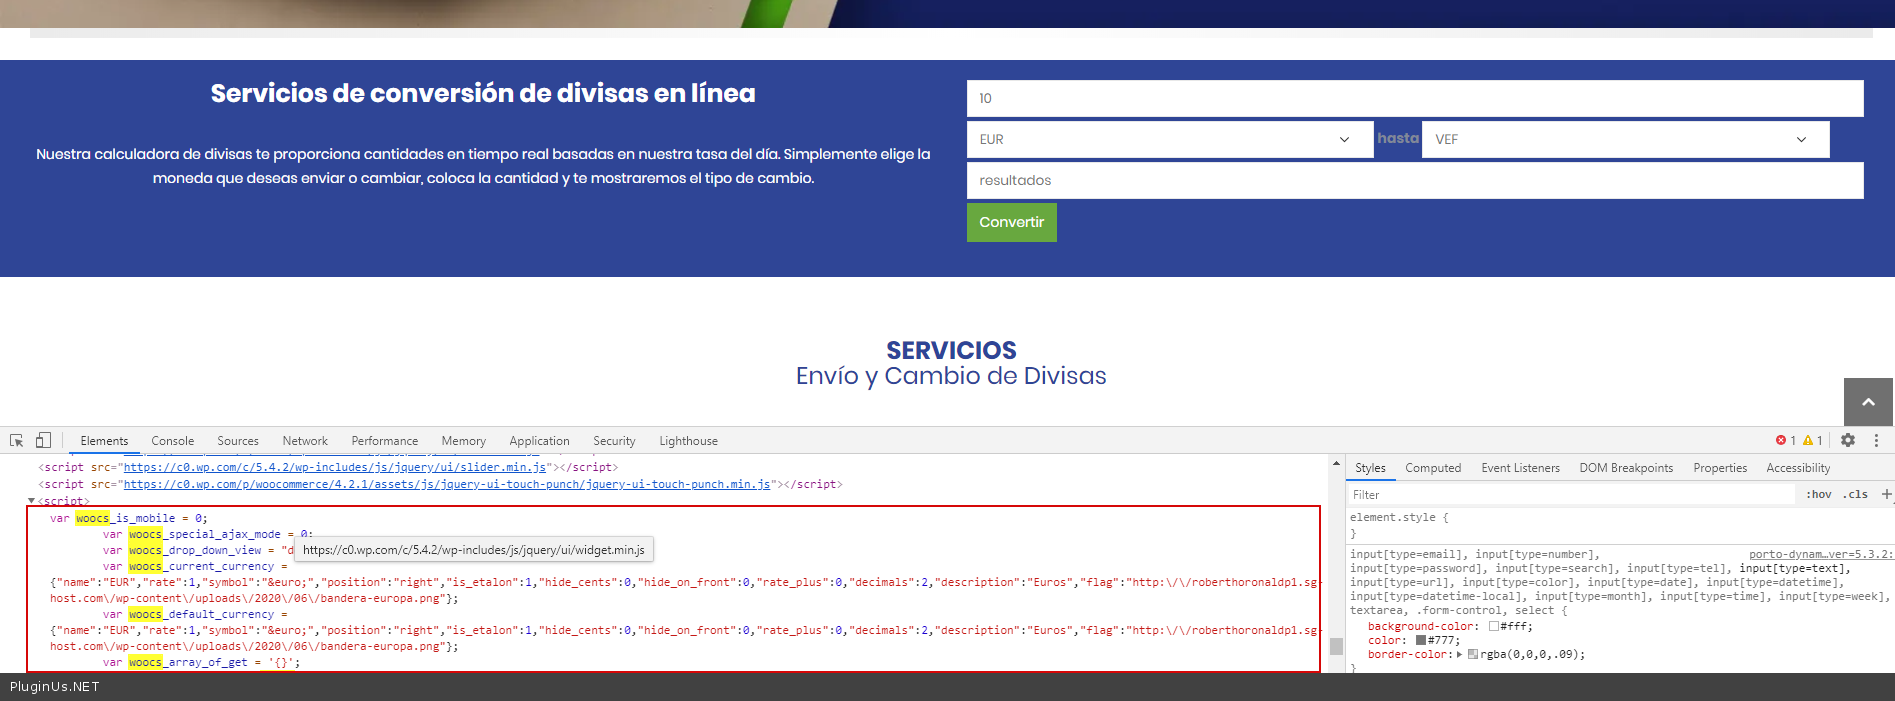1895x701 pixels.
Task: Collapse the expanded script node triangle
Action: coord(31,500)
